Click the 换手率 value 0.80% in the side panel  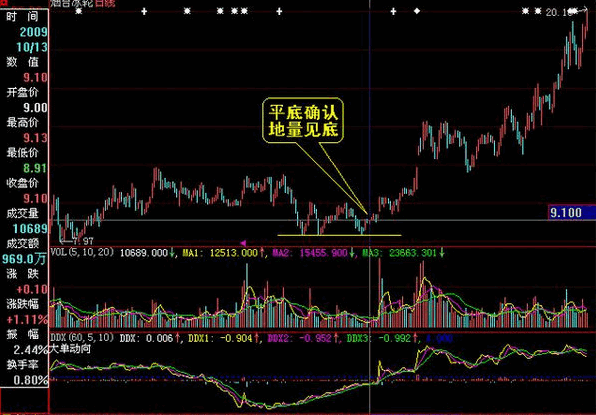pyautogui.click(x=30, y=380)
